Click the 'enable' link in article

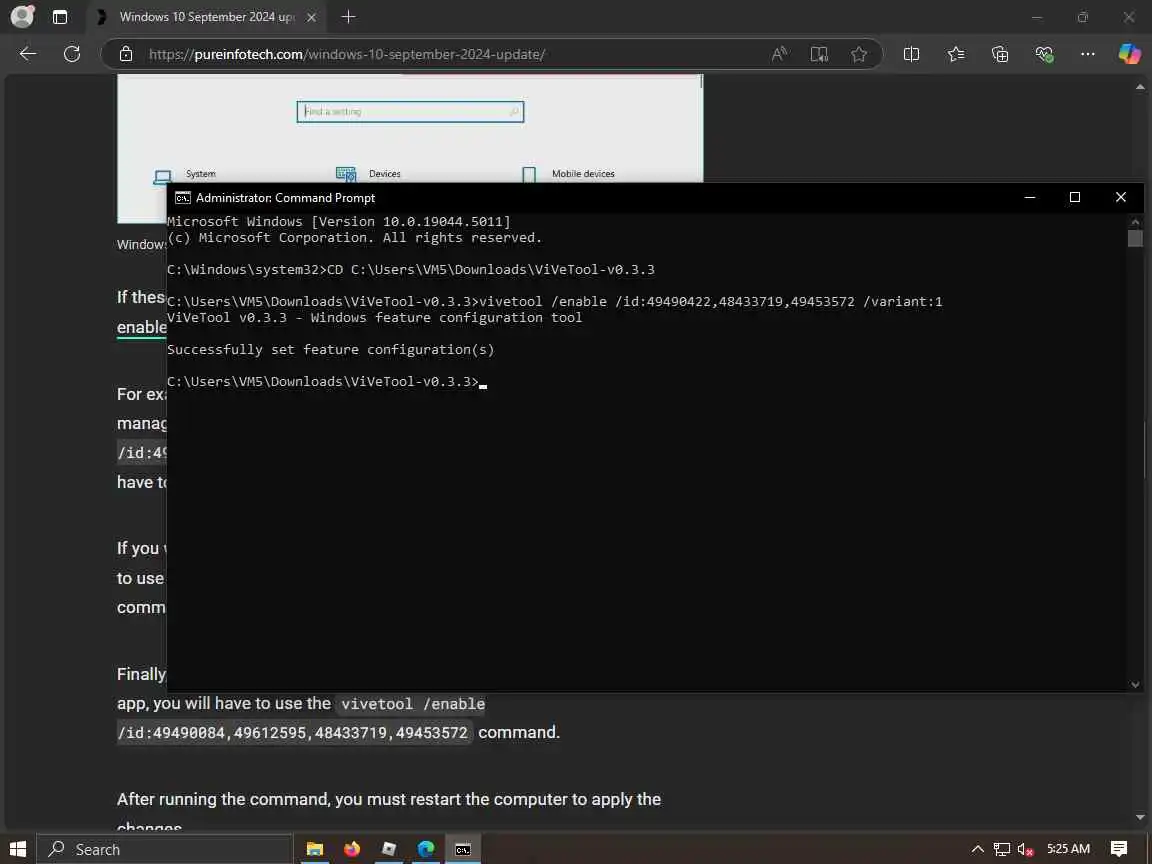142,327
